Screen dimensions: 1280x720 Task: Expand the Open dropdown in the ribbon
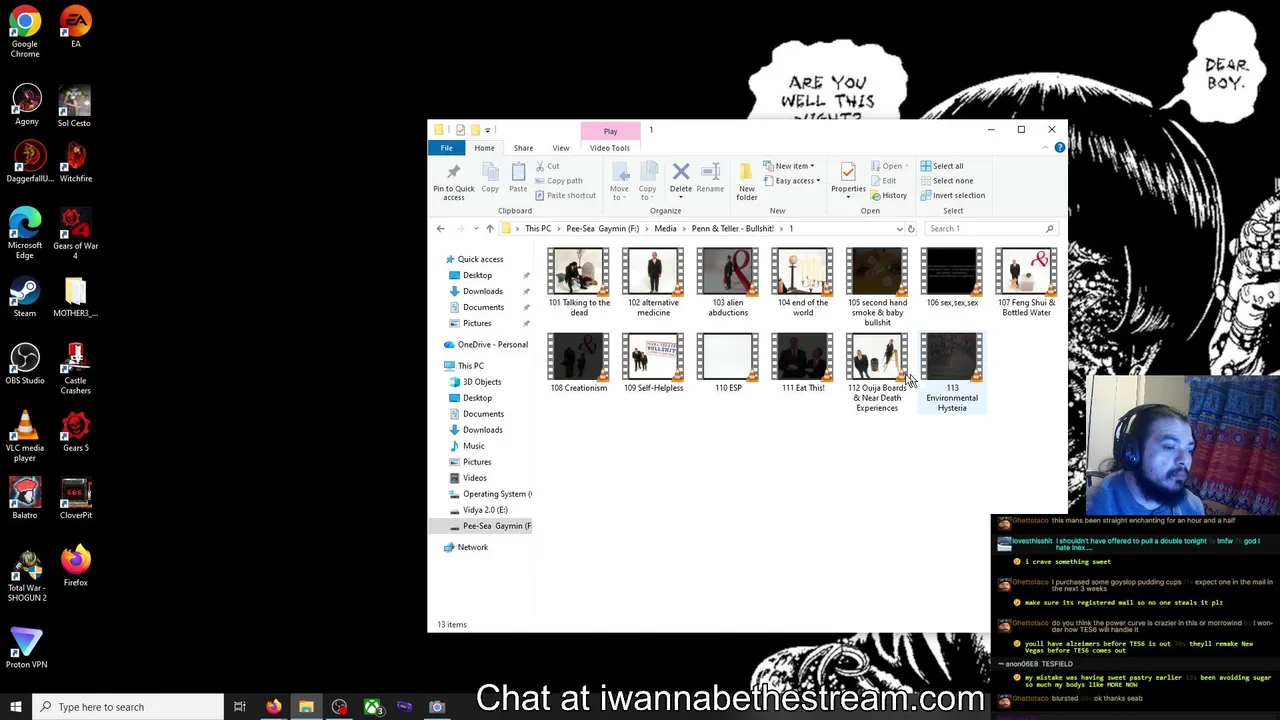click(x=889, y=166)
